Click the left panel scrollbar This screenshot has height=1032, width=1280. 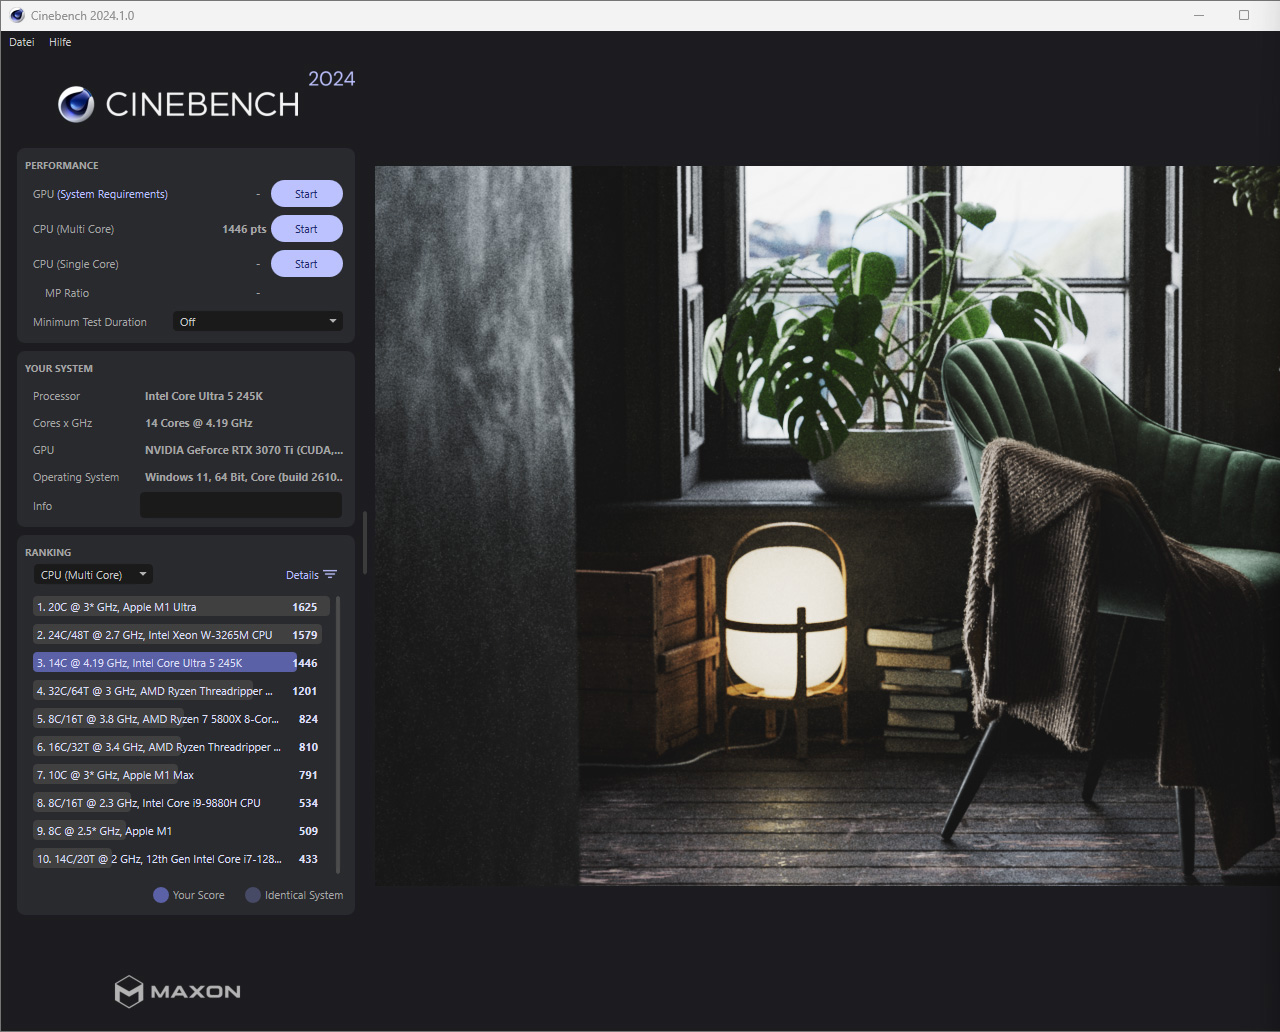(365, 542)
